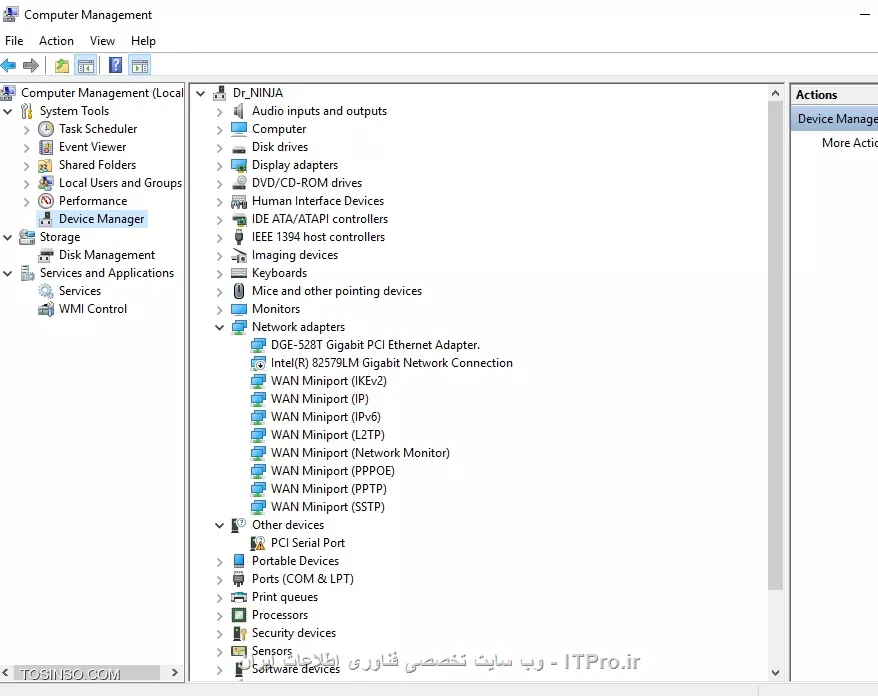Expand the Task Scheduler node arrow
Screen dimensions: 878x696
pos(26,130)
